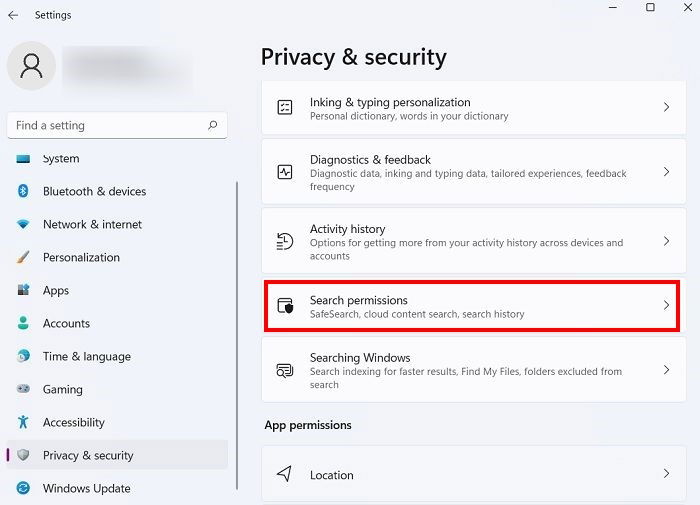Click the Accounts person icon in sidebar
This screenshot has width=700, height=505.
tap(23, 323)
